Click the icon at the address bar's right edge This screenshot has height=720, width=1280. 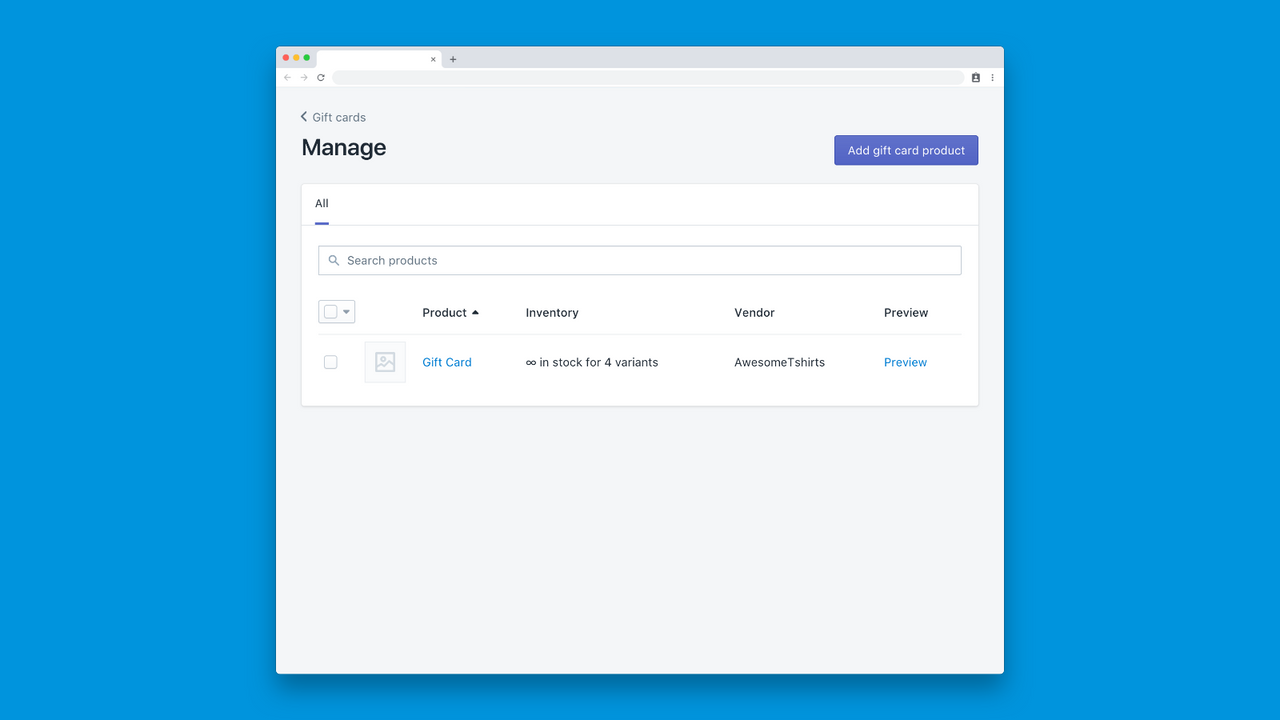(975, 77)
